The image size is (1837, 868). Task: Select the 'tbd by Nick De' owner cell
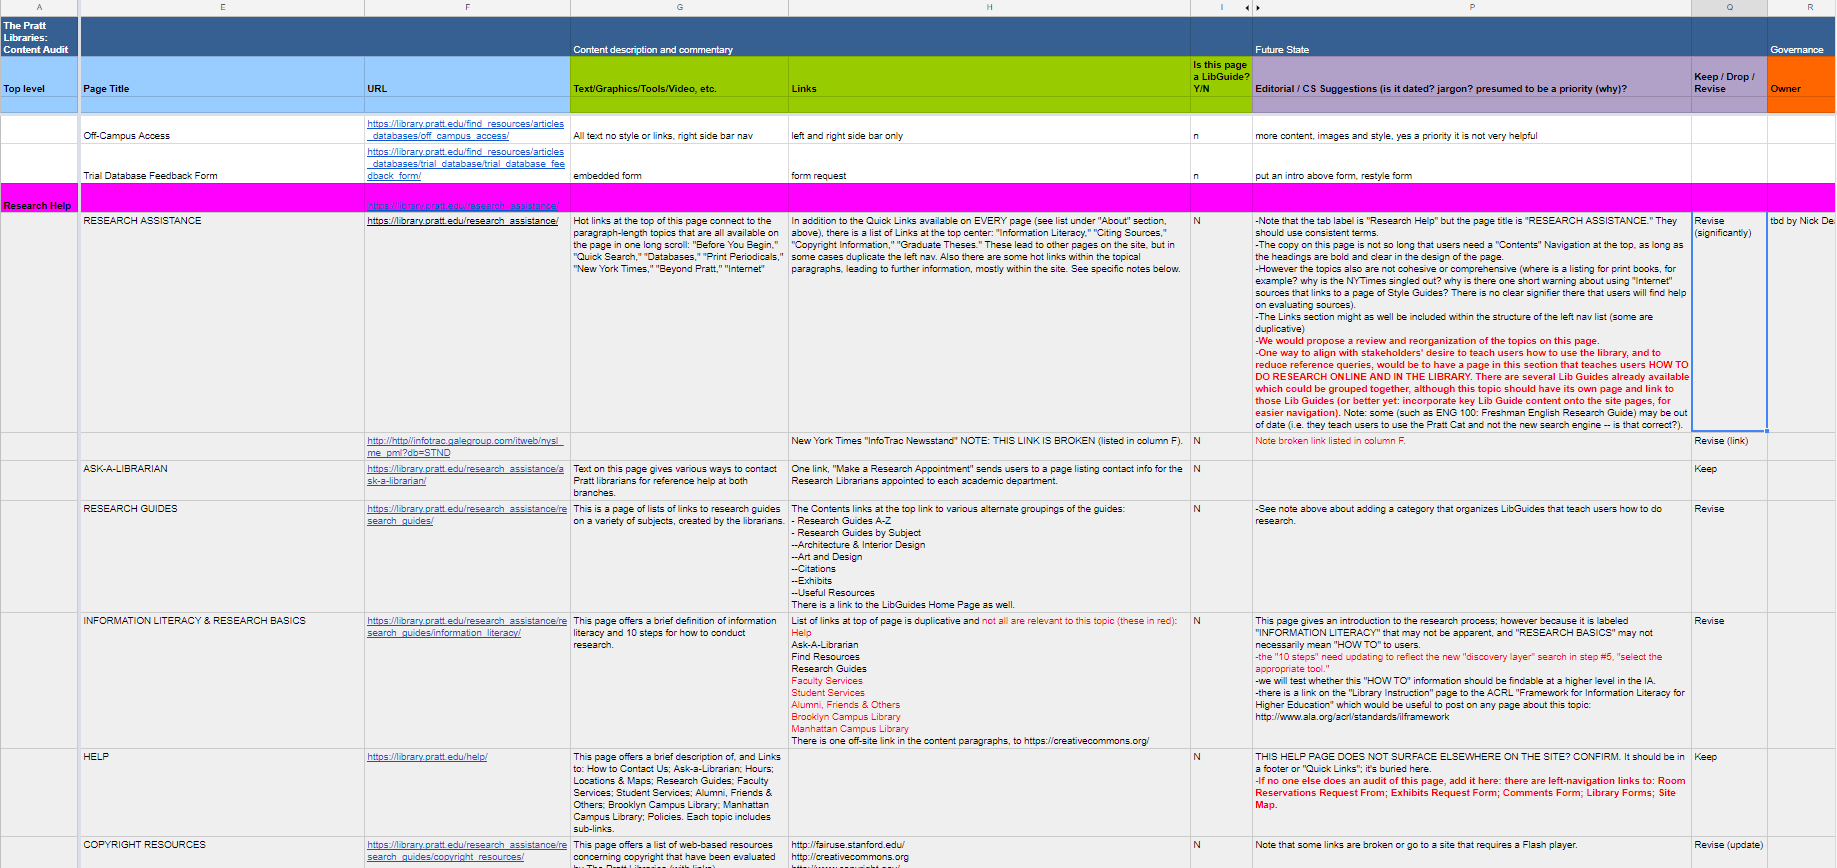tap(1801, 322)
